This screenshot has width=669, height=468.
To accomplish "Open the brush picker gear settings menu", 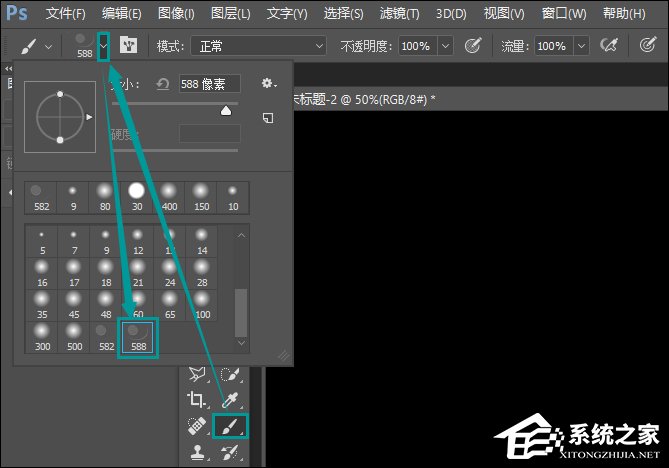I will click(x=269, y=83).
